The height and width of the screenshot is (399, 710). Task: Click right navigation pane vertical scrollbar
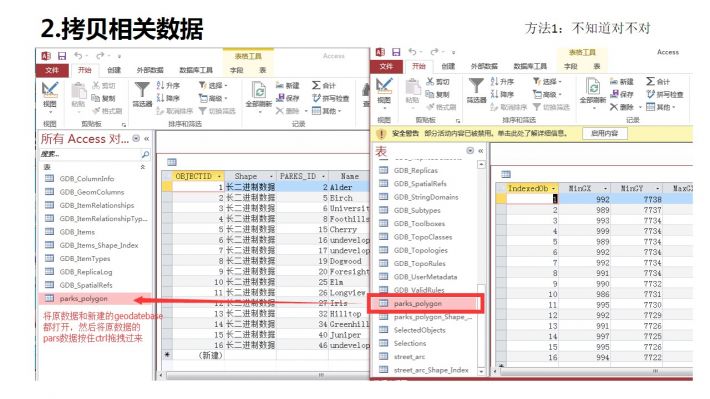point(481,267)
